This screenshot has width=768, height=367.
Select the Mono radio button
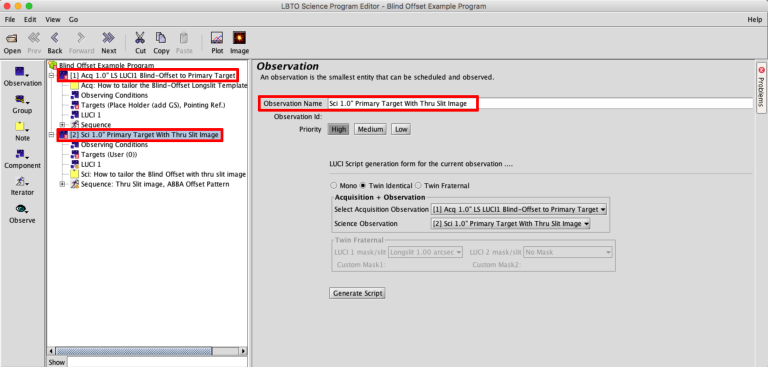[x=334, y=186]
